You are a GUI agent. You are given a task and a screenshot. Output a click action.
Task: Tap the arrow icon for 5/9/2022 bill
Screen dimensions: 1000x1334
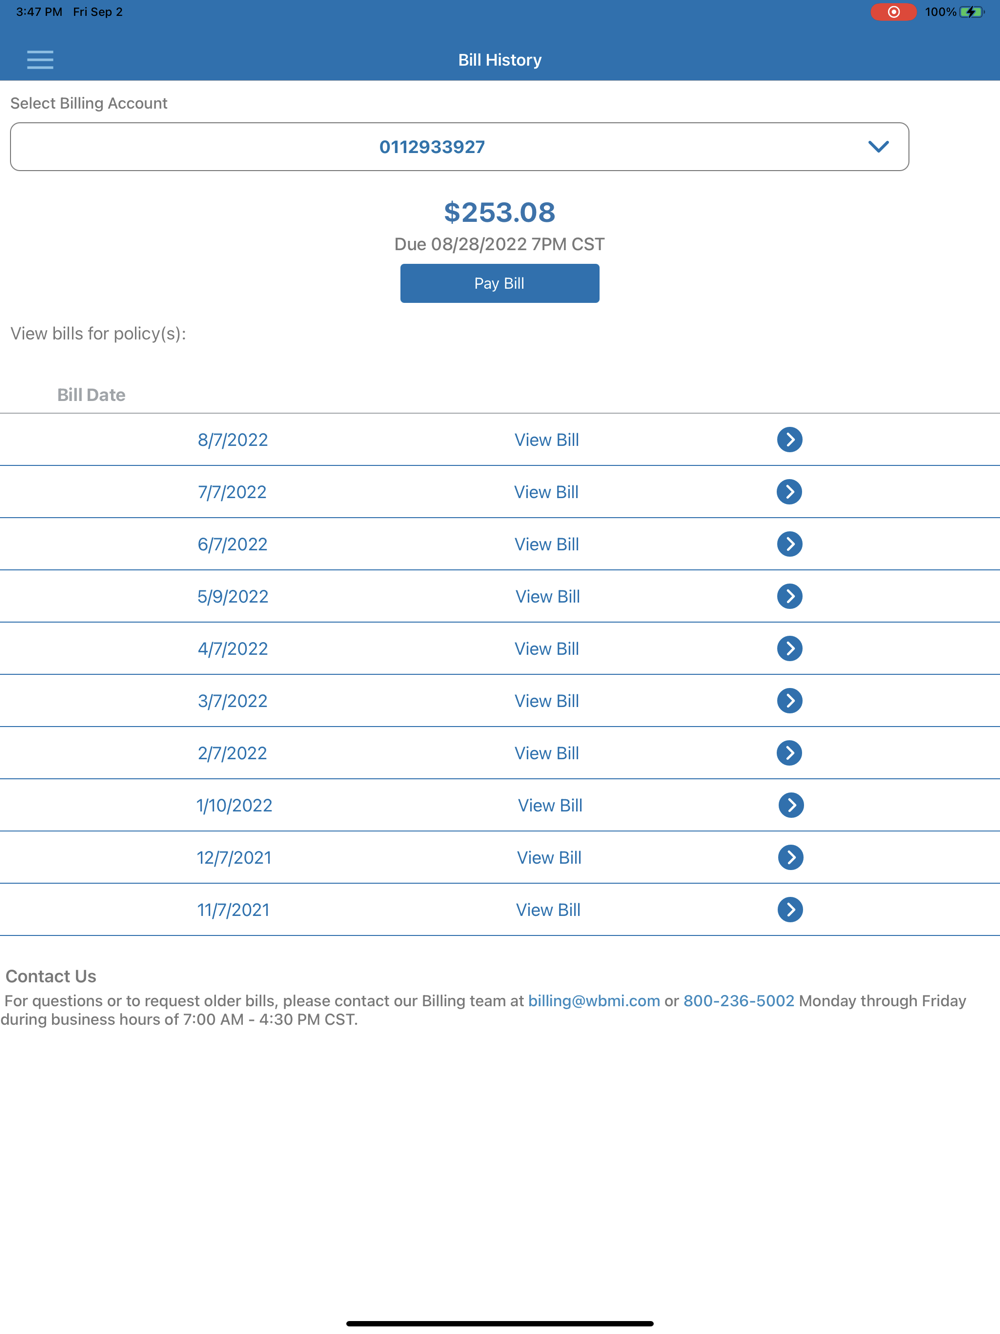click(789, 596)
